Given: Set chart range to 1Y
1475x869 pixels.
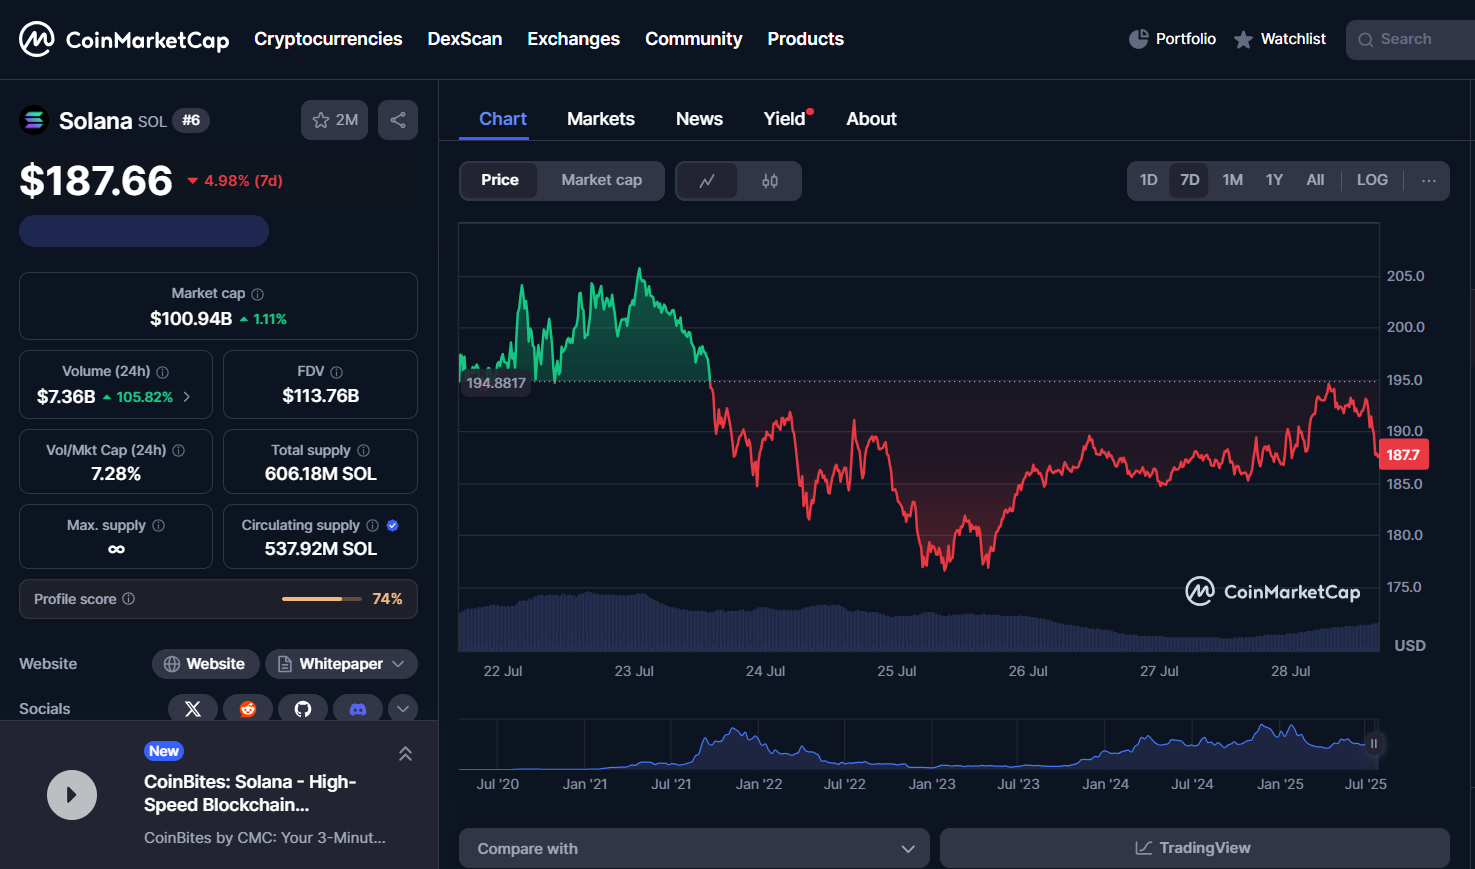Looking at the screenshot, I should 1274,180.
